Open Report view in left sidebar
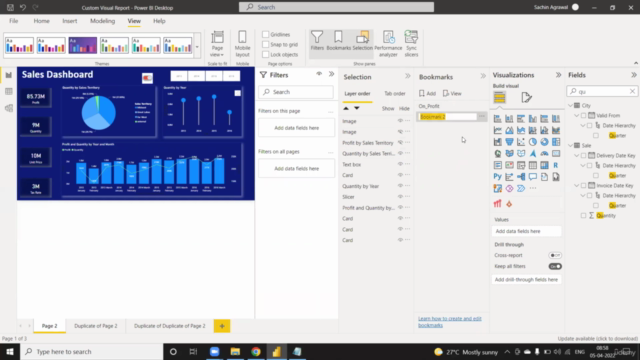 (x=9, y=75)
